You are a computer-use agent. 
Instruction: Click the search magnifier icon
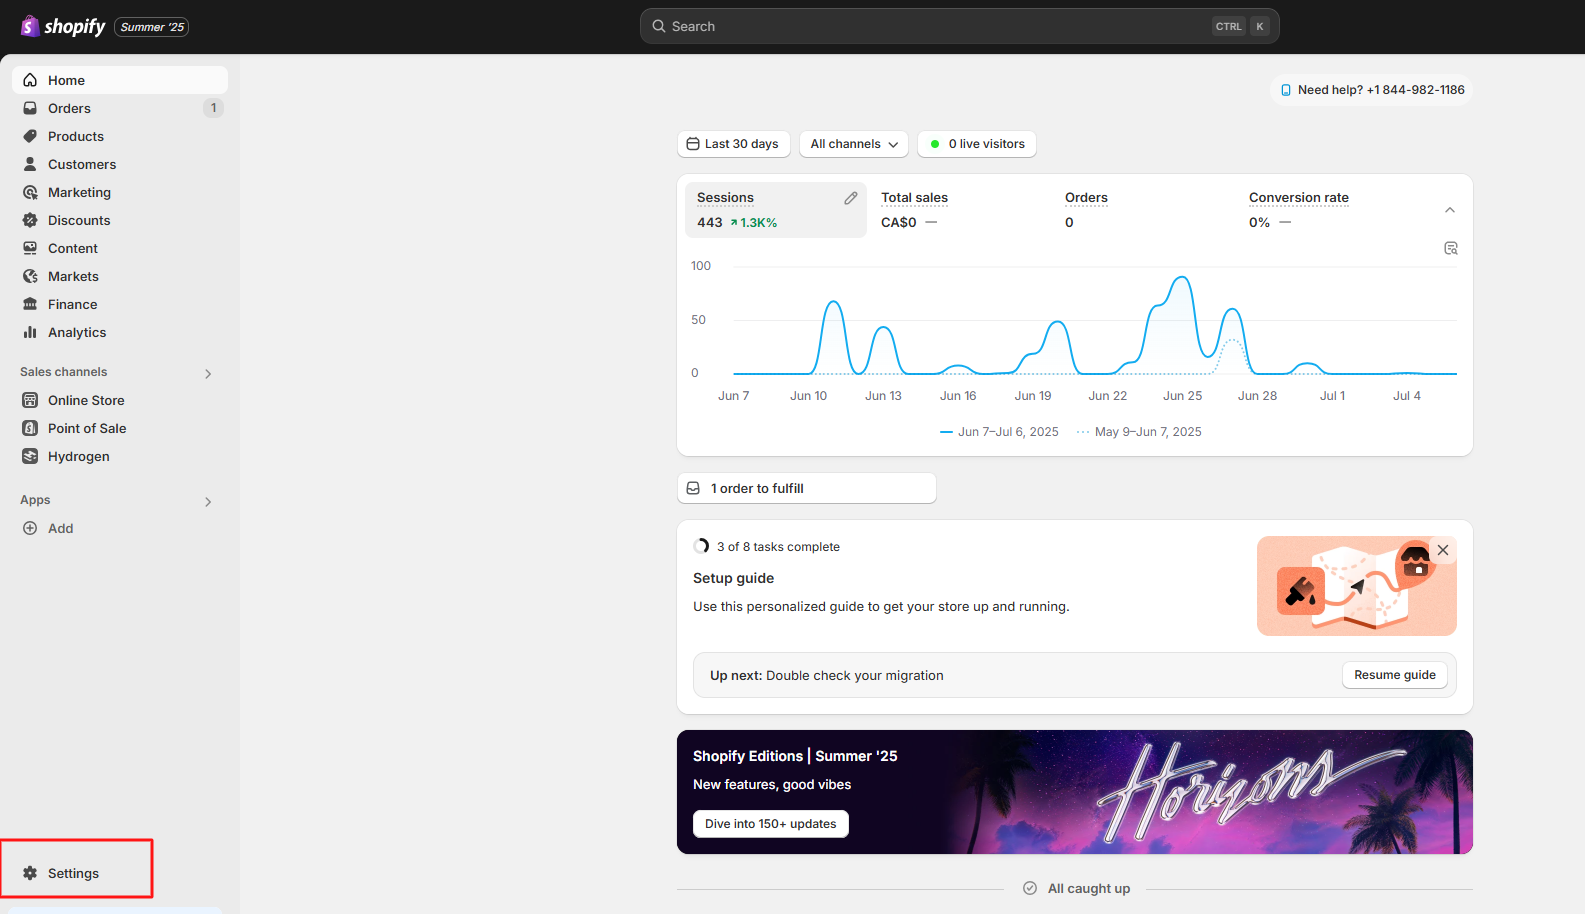tap(659, 26)
